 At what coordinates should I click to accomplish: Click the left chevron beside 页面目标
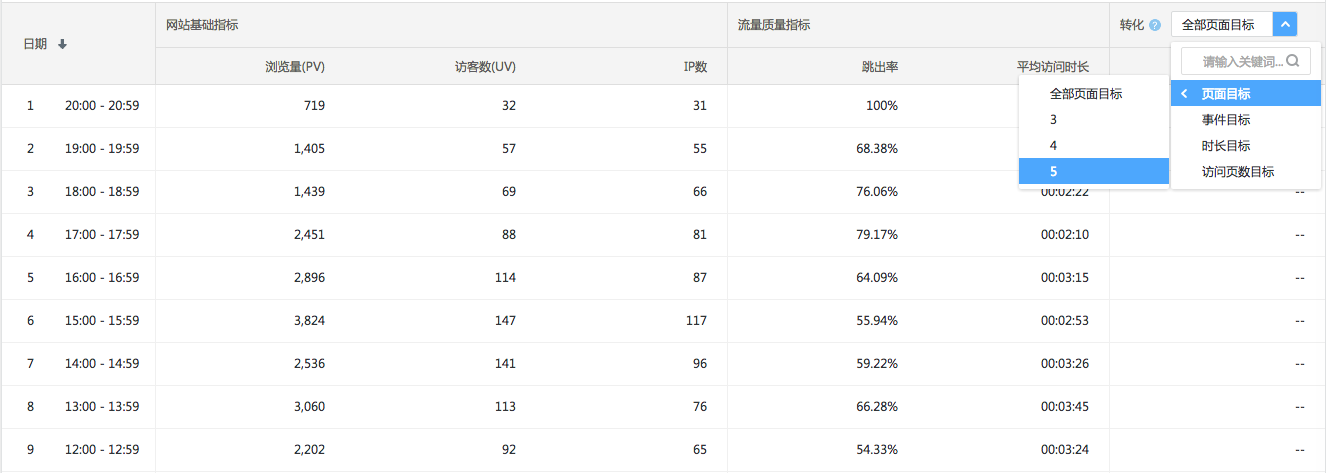pos(1184,94)
